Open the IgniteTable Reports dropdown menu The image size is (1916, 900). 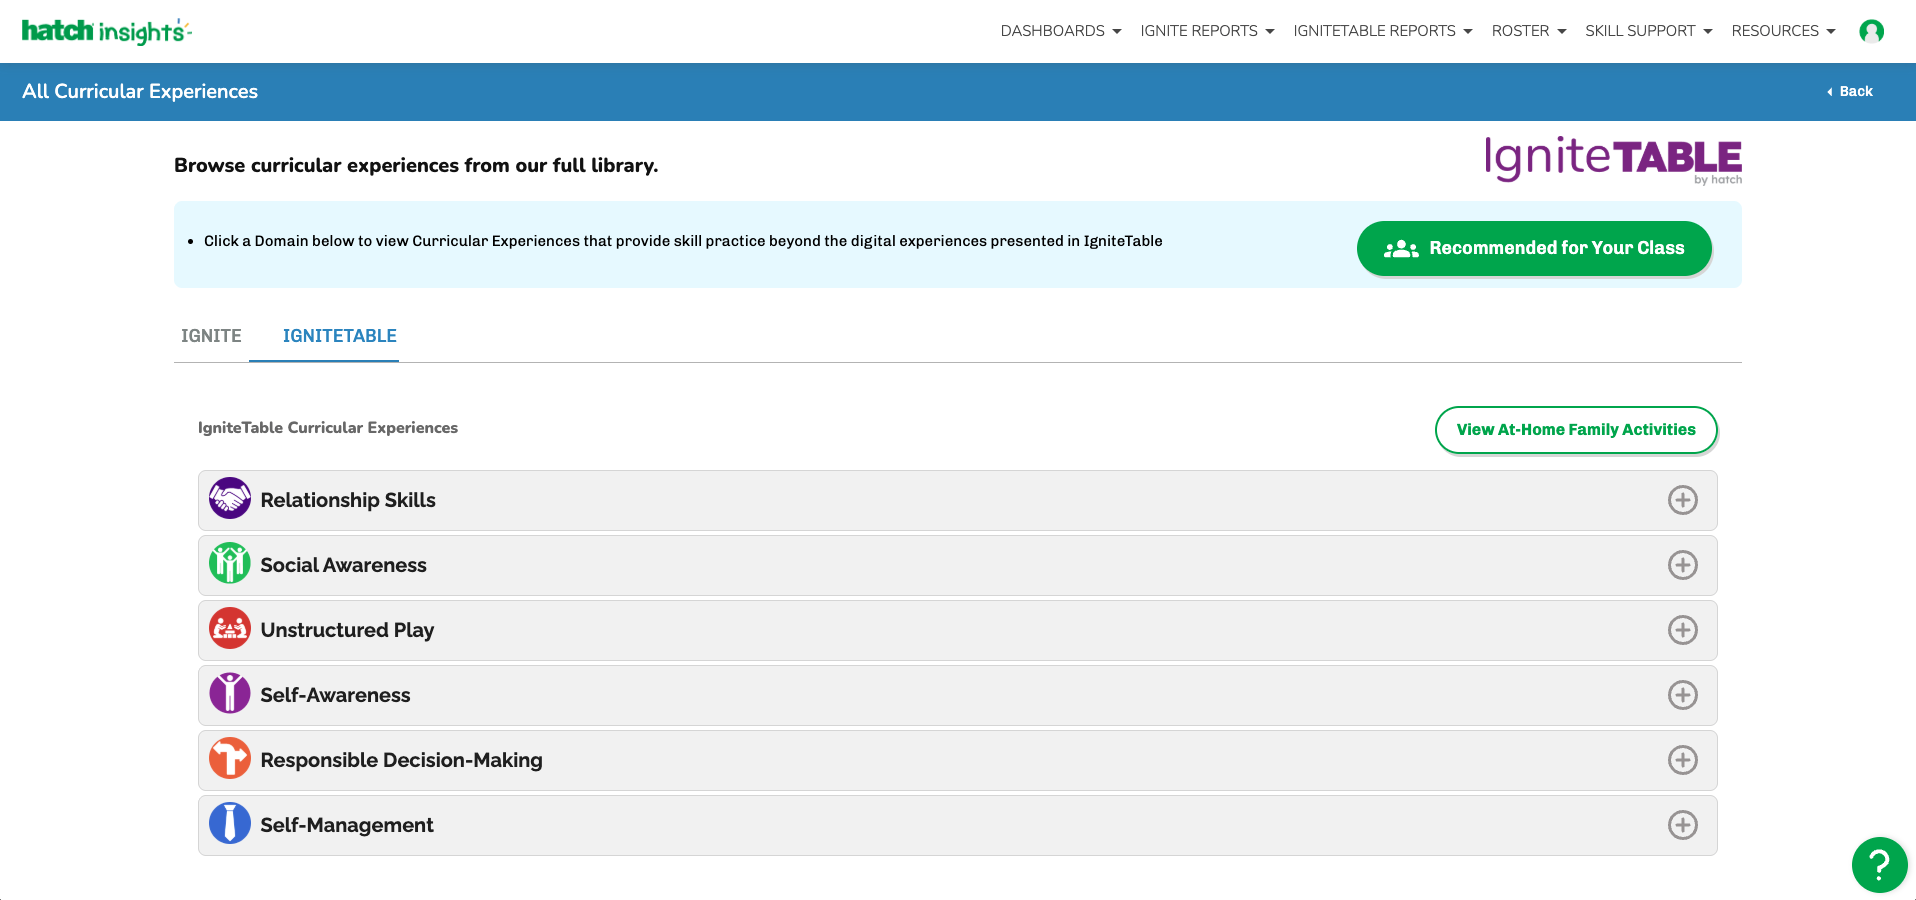tap(1383, 31)
